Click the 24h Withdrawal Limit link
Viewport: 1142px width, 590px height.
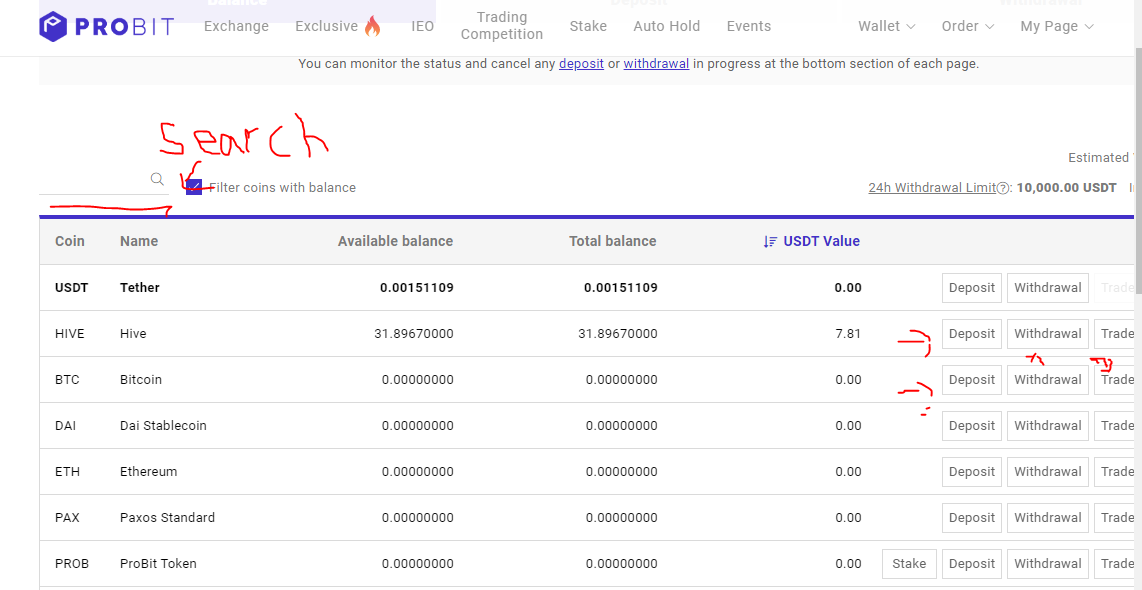coord(932,188)
